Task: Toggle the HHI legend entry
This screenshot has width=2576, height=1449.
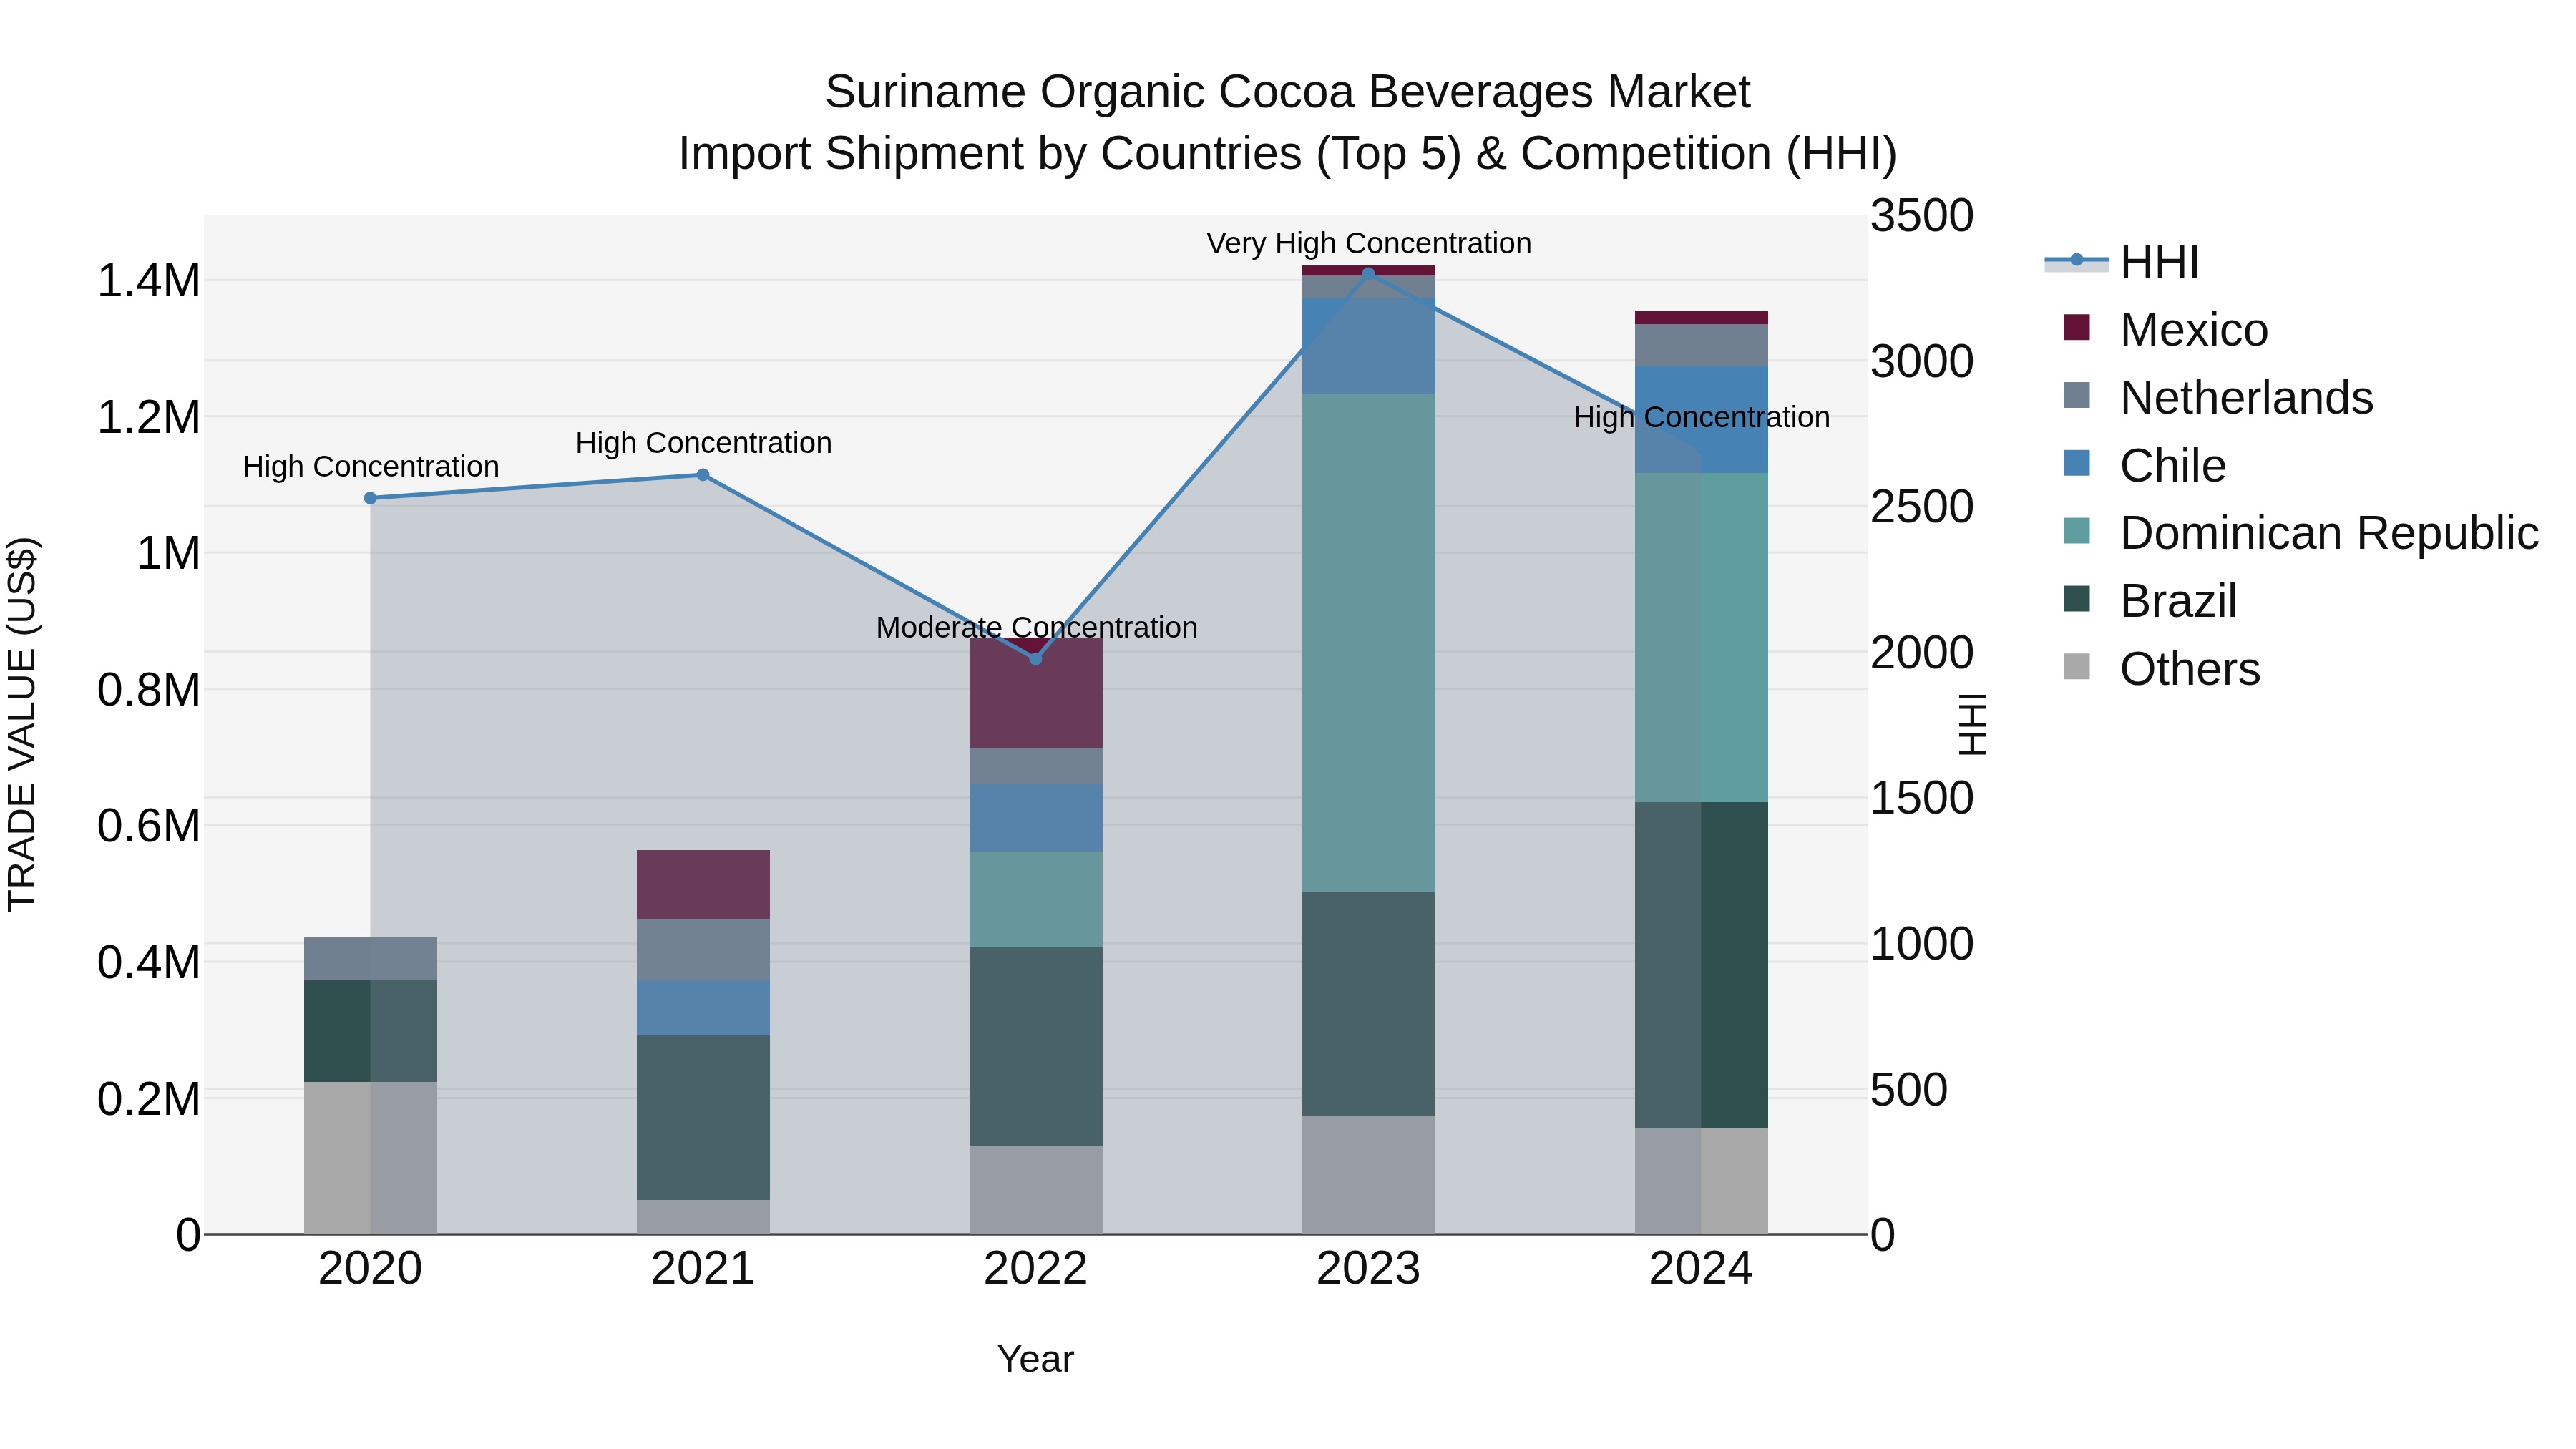Action: (x=2122, y=262)
